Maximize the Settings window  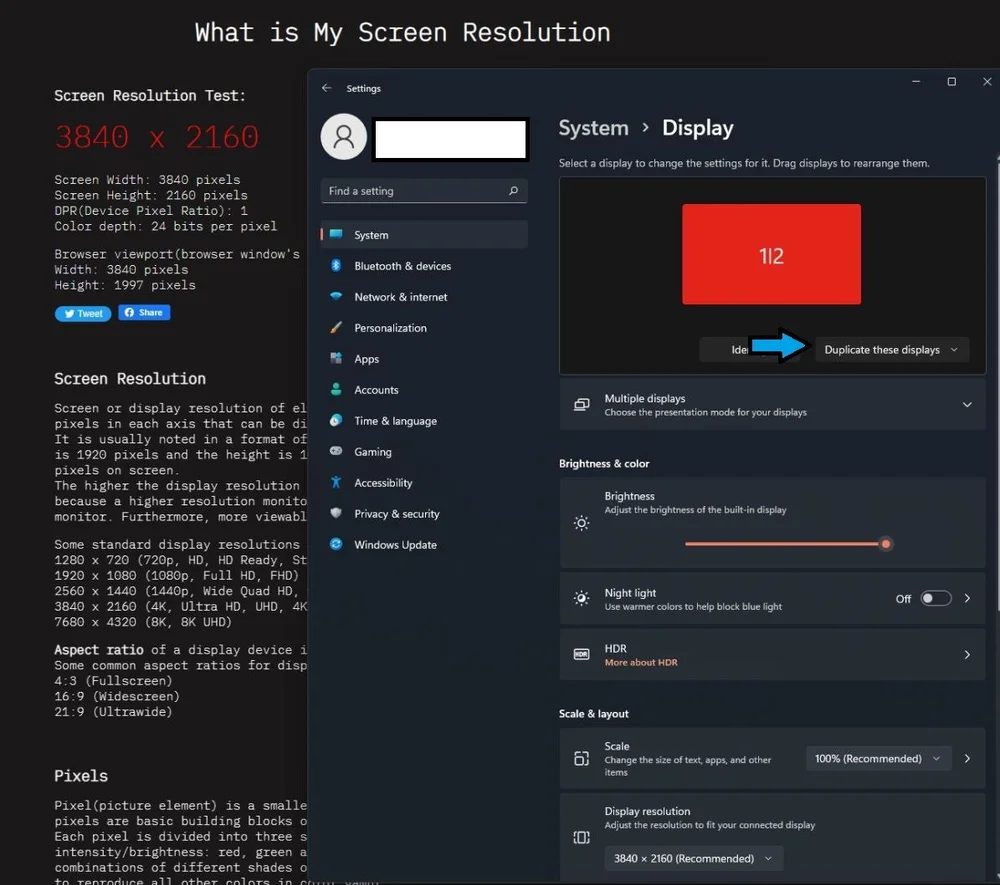(x=952, y=82)
